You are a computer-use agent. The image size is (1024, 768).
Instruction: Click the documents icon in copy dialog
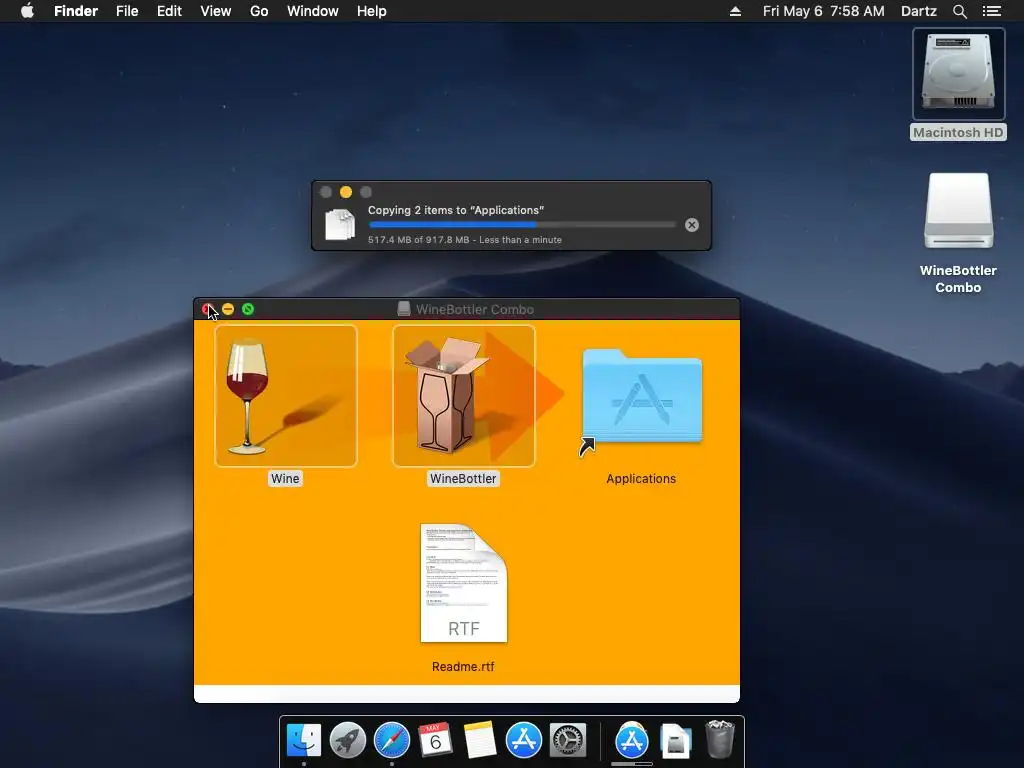pyautogui.click(x=340, y=224)
